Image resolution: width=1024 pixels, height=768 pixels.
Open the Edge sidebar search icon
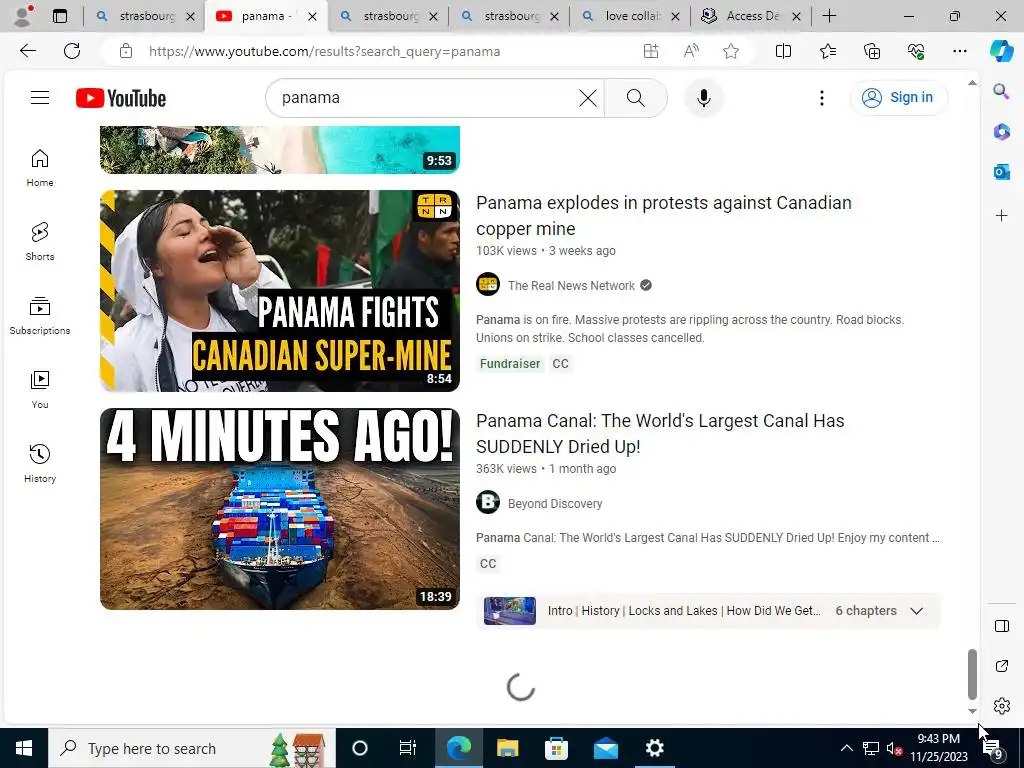point(1001,91)
